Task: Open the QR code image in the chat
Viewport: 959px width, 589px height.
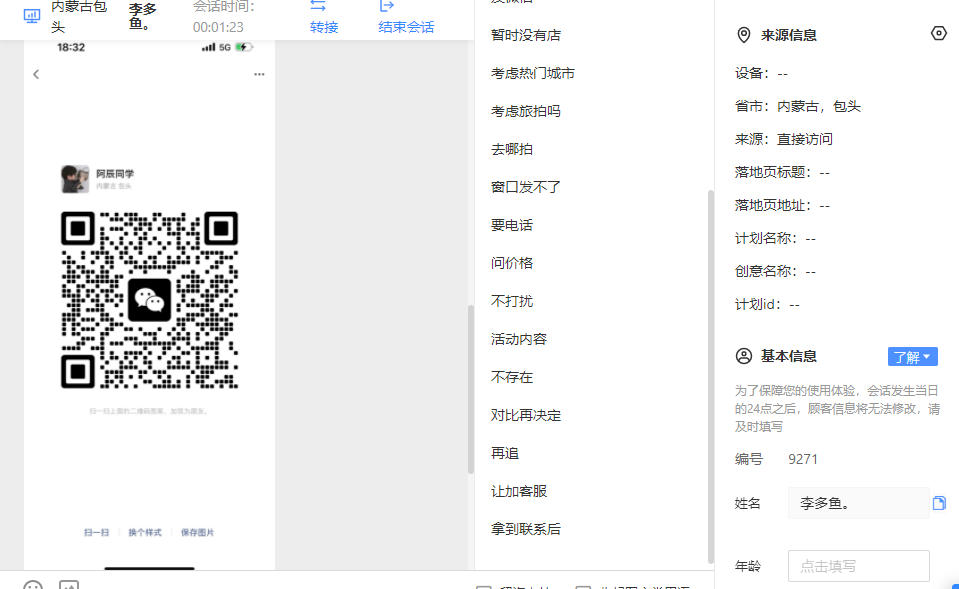Action: pos(149,300)
